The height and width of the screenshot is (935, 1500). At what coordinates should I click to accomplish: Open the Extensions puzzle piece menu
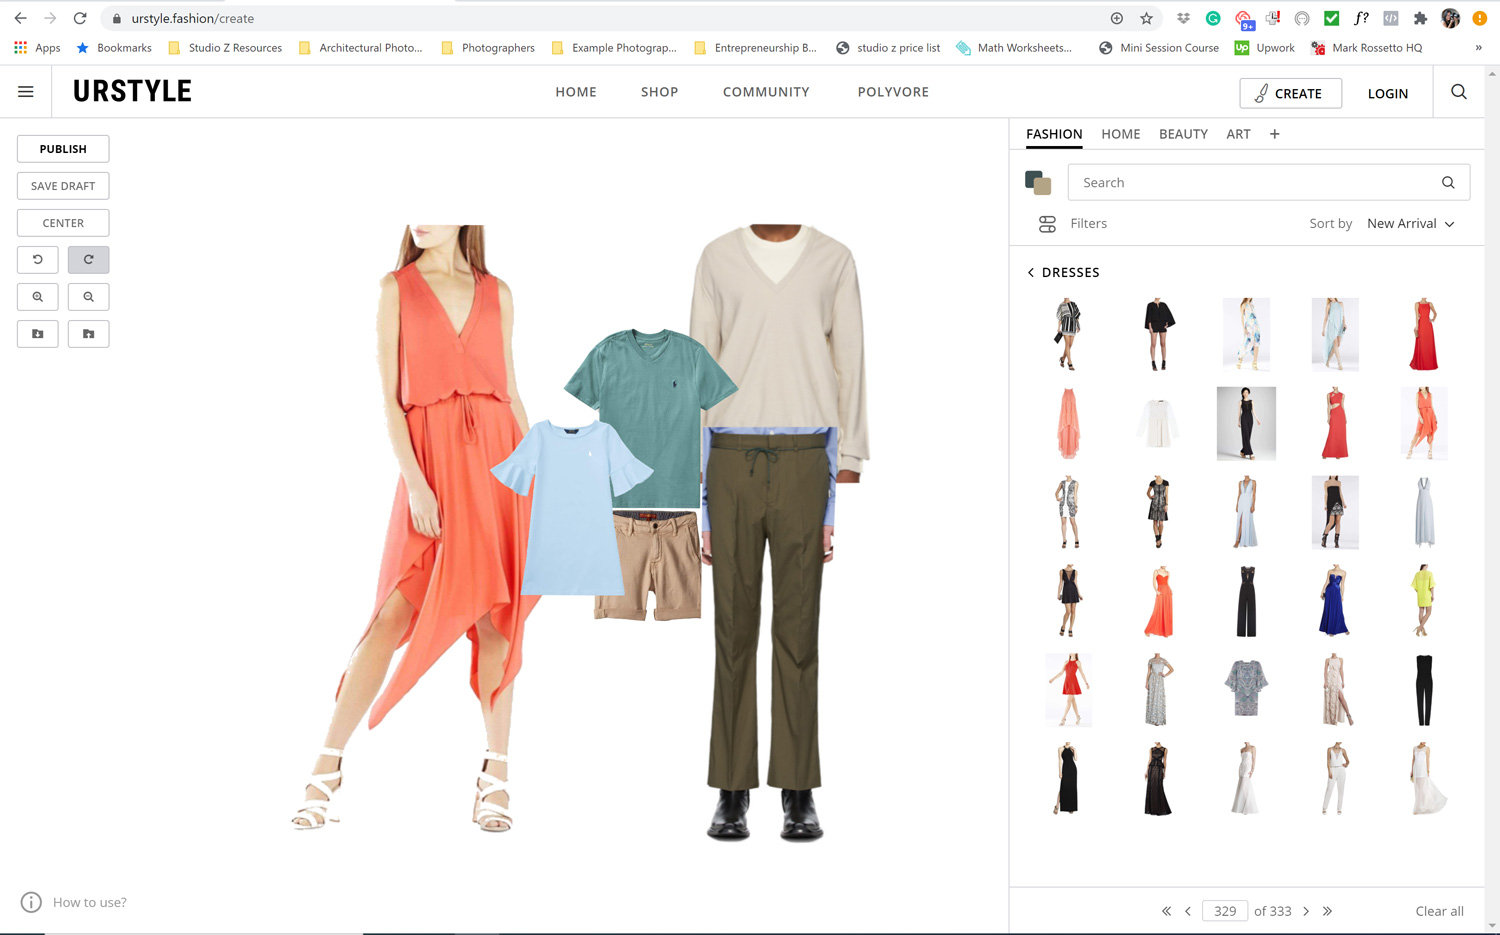(x=1420, y=18)
